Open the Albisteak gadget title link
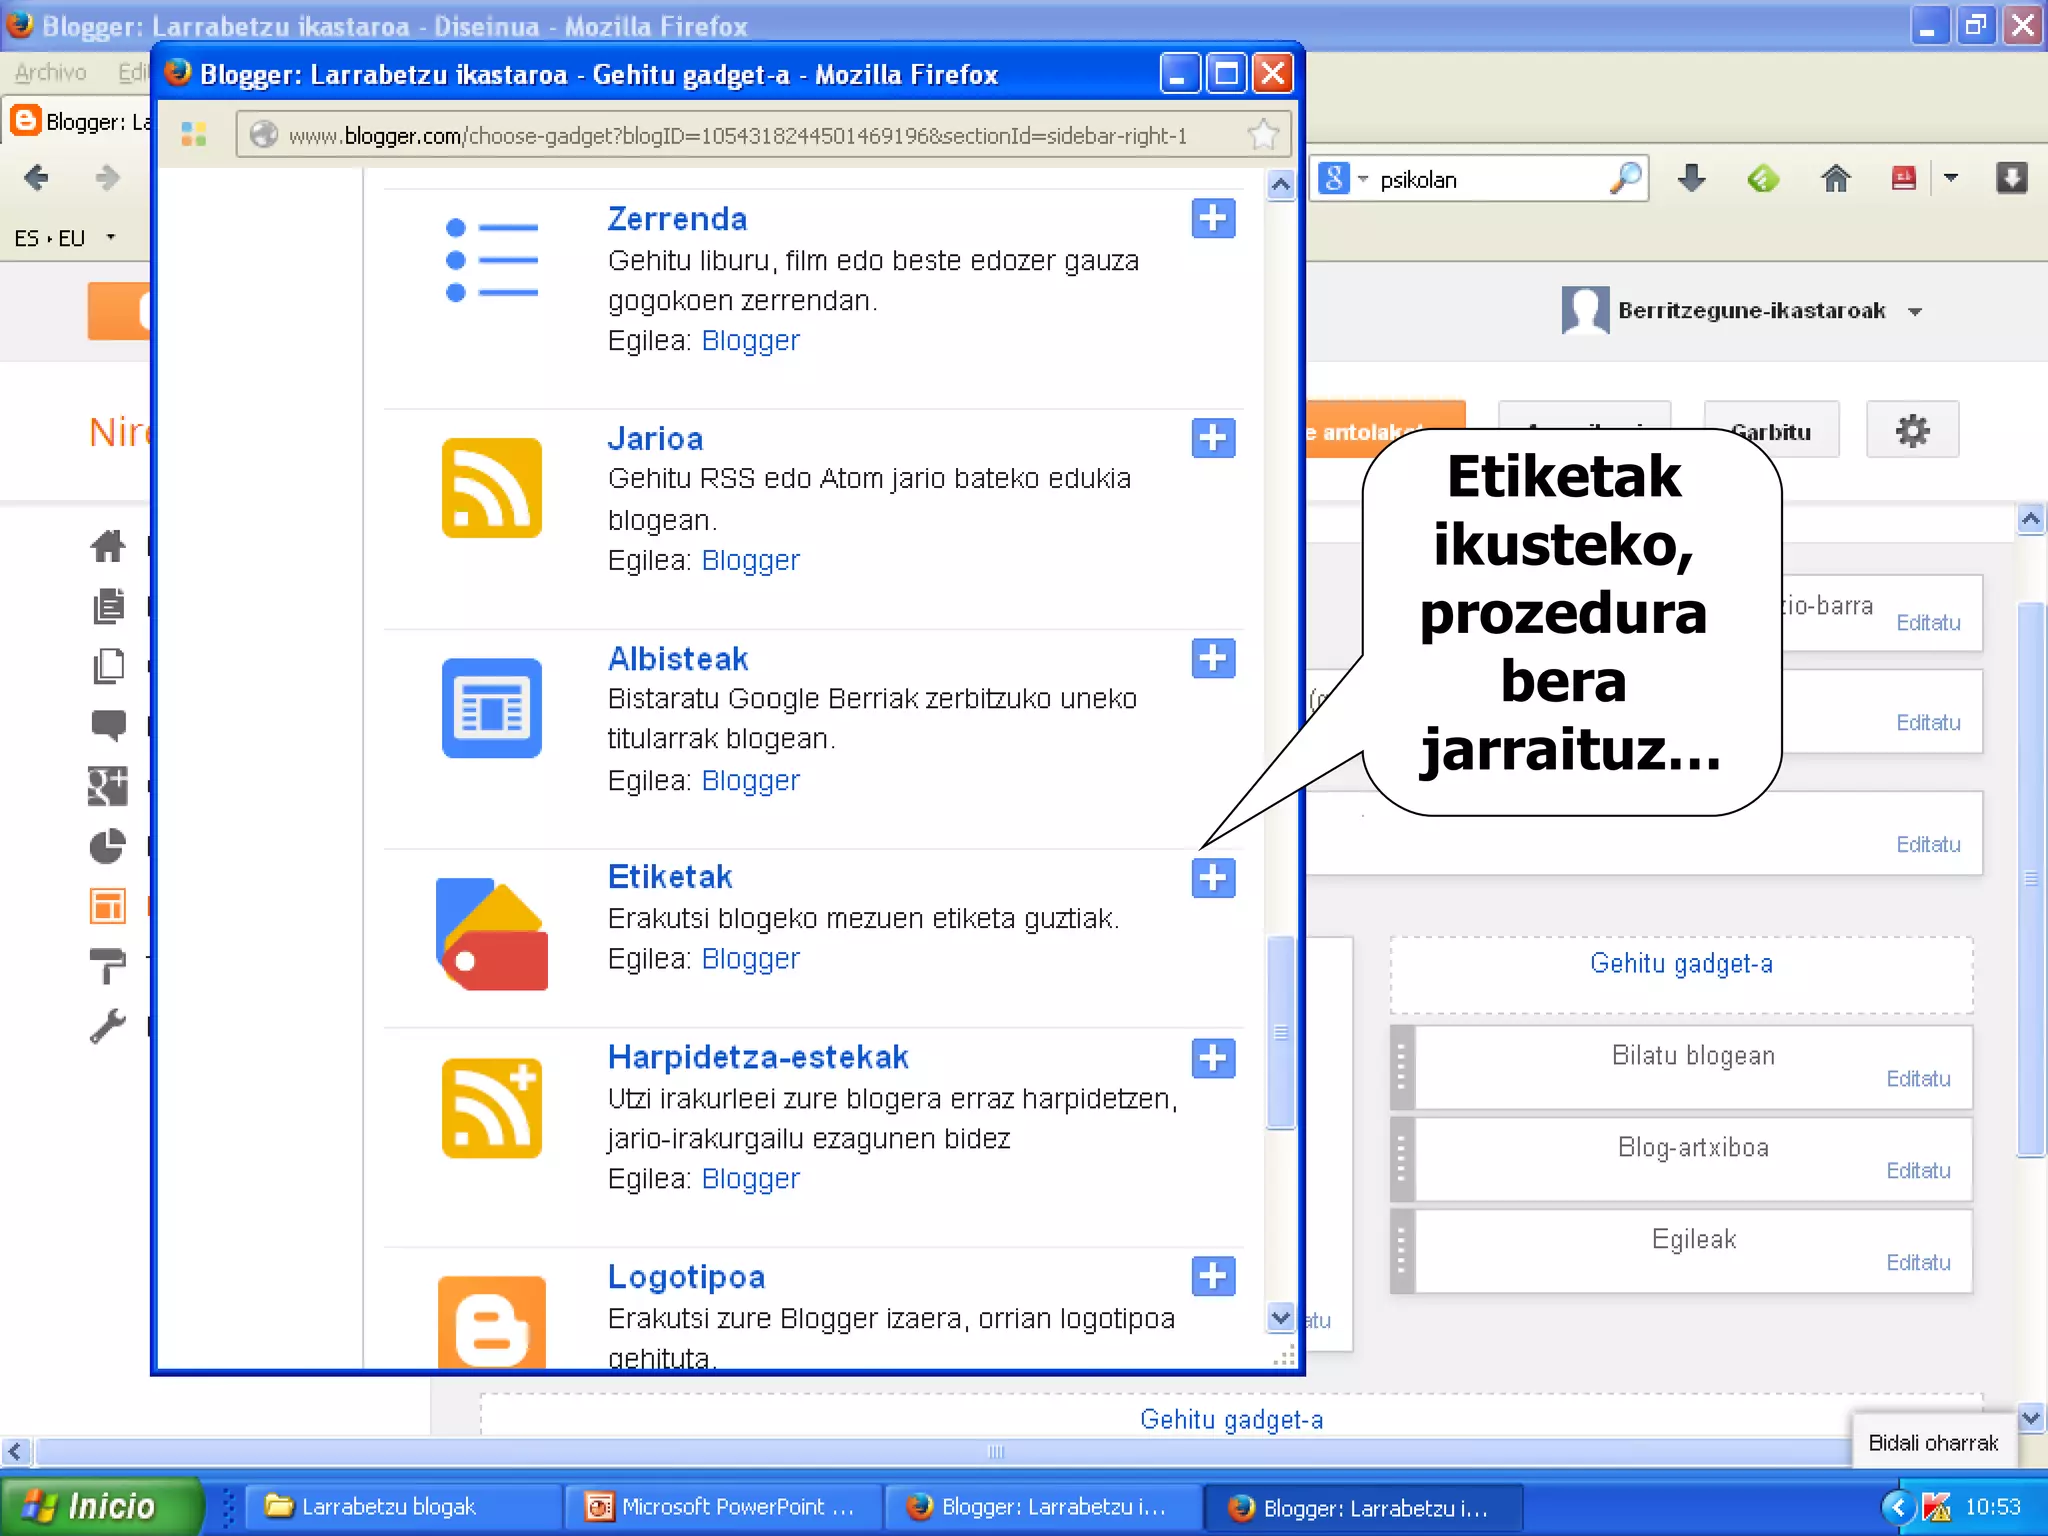 coord(678,659)
